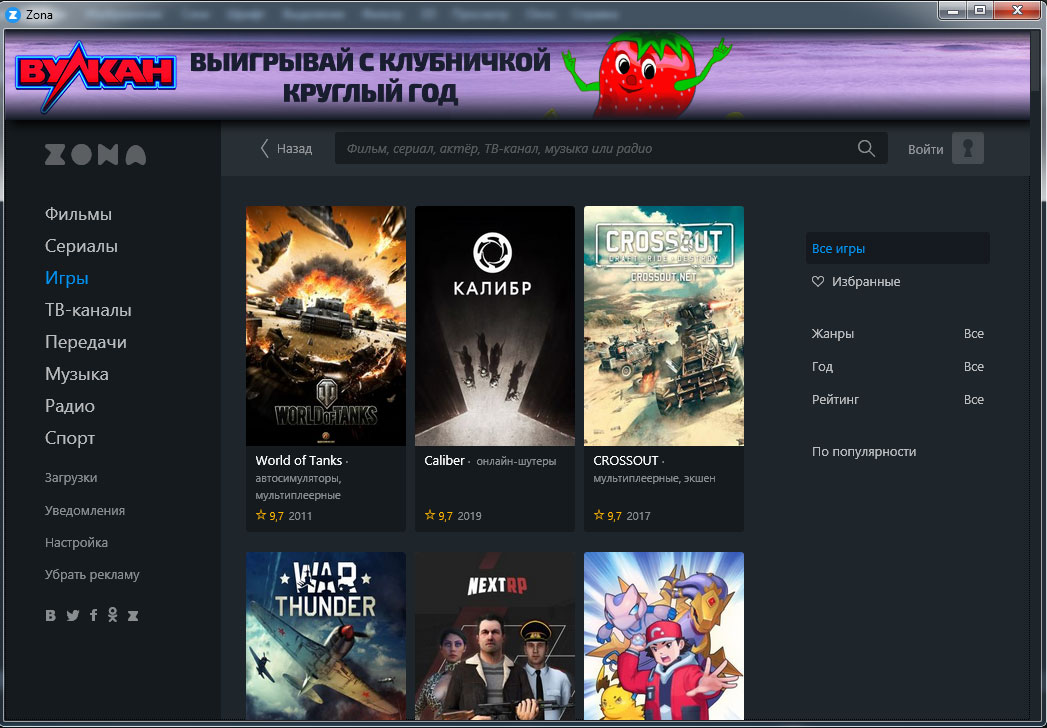Click the star rating under CROSSOUT
1047x728 pixels.
608,516
